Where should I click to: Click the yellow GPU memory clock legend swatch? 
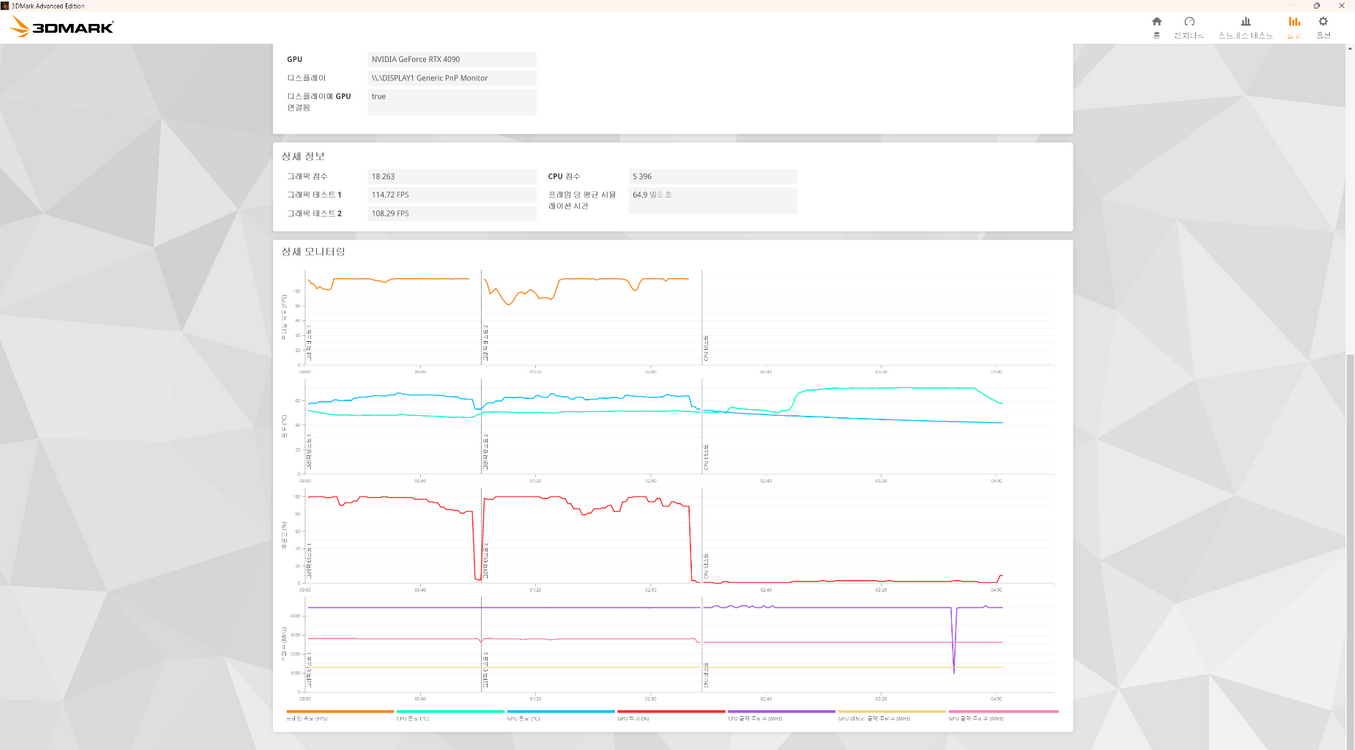coord(891,712)
